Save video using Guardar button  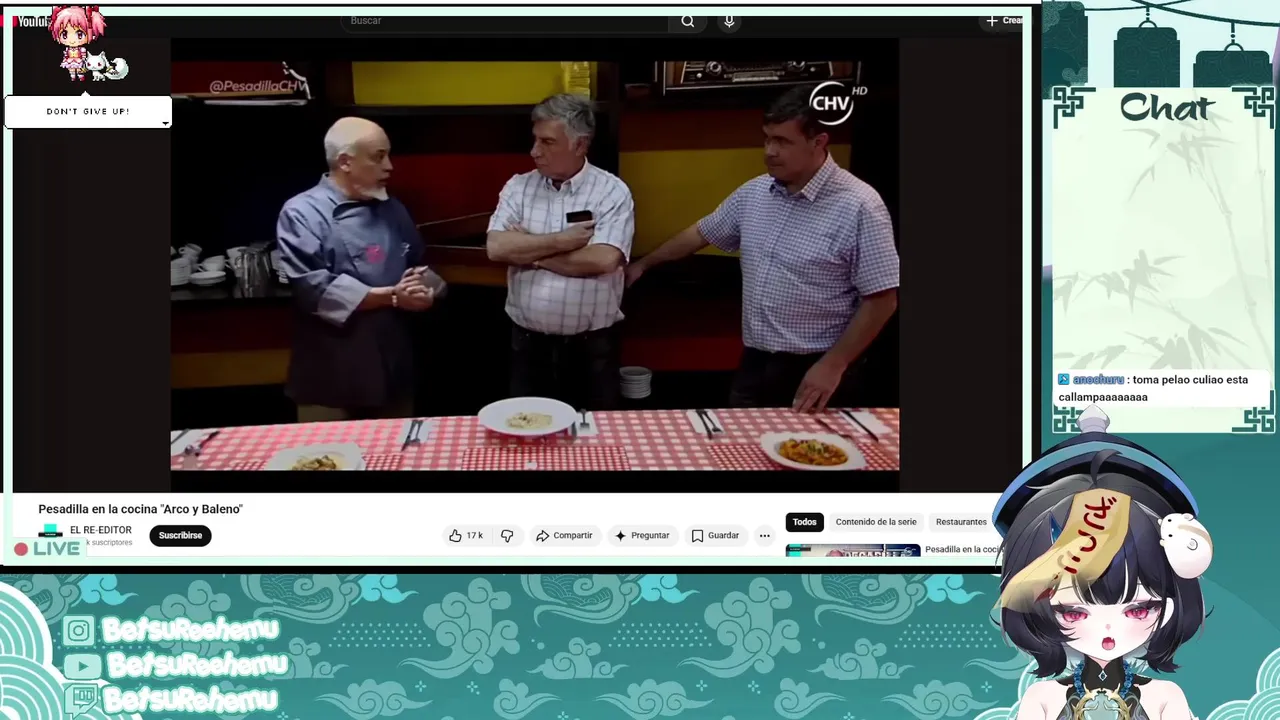click(x=715, y=536)
